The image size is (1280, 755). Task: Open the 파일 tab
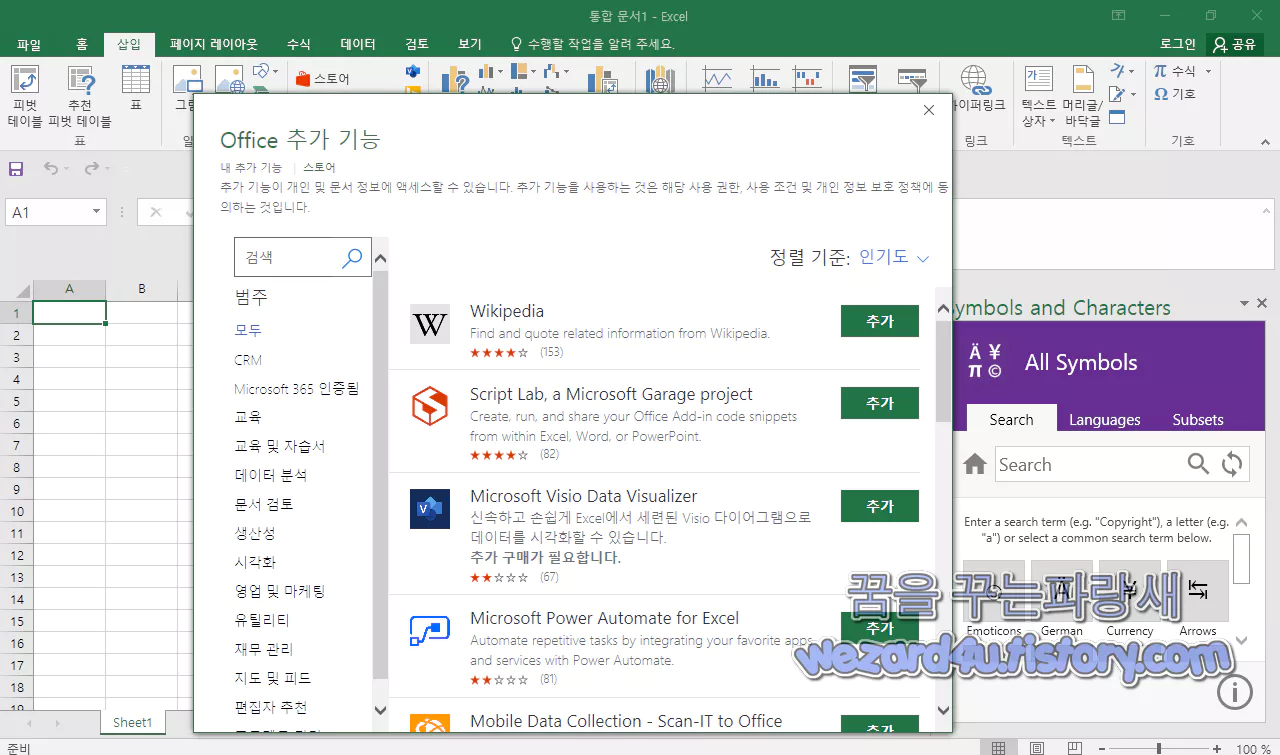tap(29, 44)
